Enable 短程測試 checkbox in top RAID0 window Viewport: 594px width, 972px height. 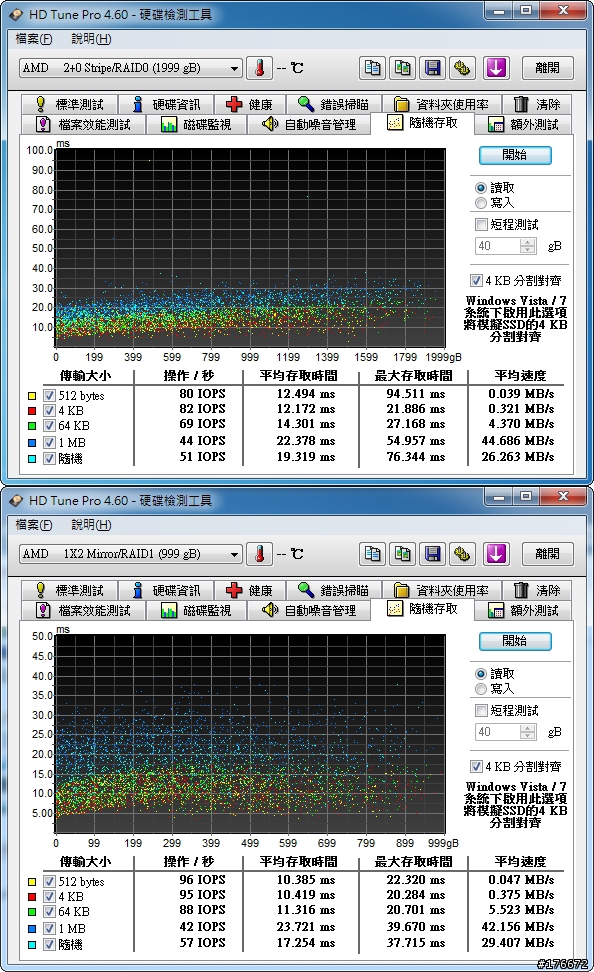481,224
